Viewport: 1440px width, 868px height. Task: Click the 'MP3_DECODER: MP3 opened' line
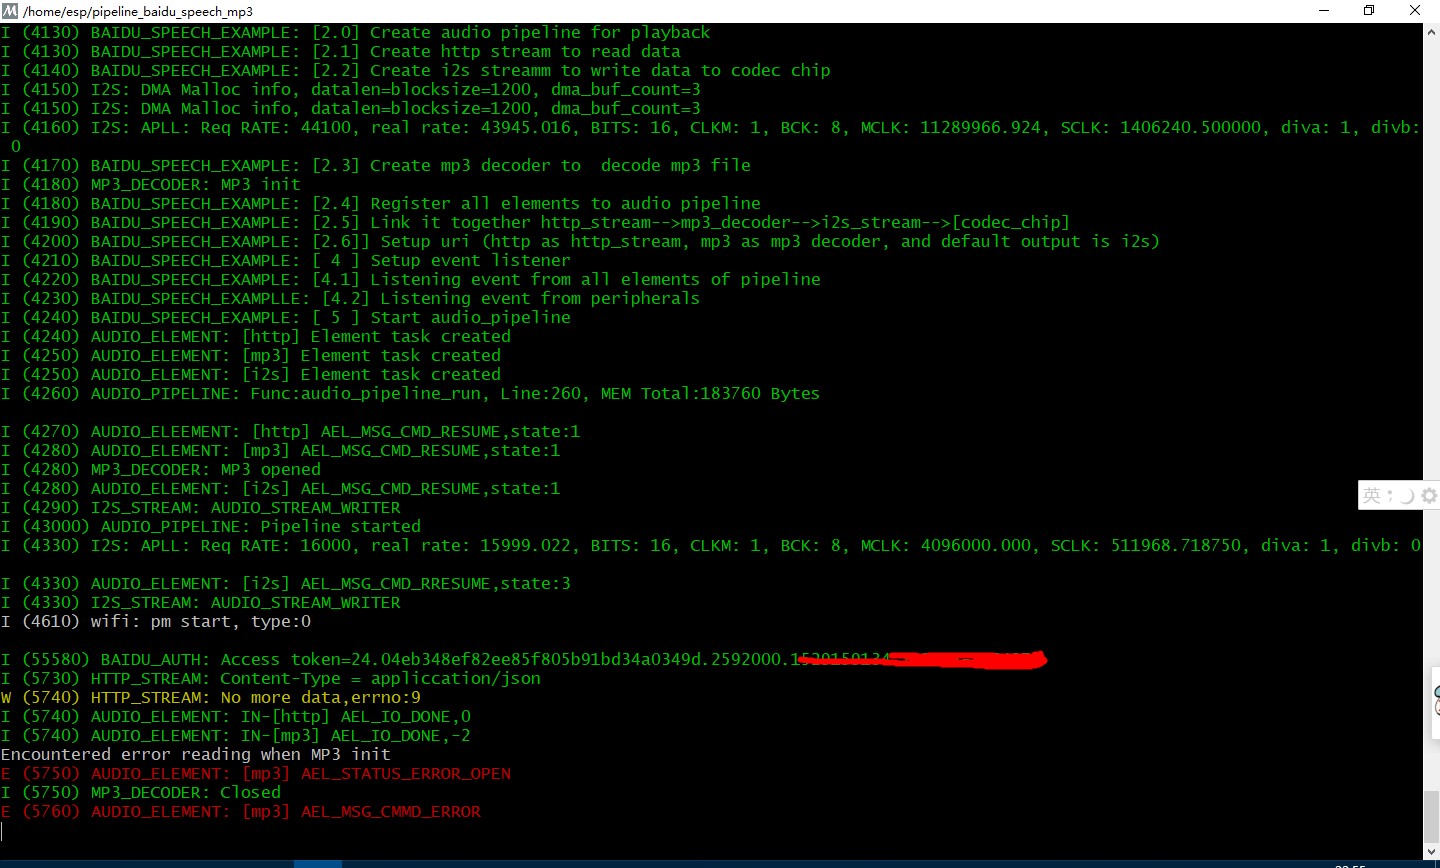coord(161,469)
